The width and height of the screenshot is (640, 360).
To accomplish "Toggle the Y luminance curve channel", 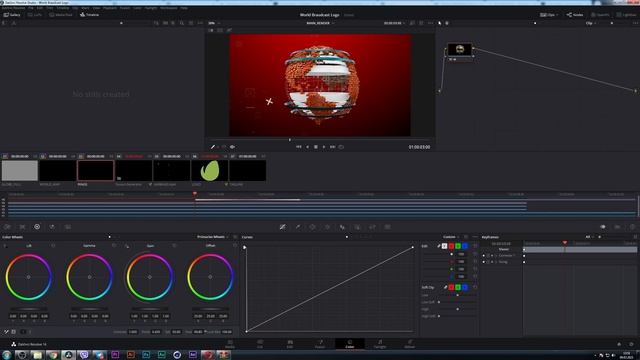I will click(444, 246).
